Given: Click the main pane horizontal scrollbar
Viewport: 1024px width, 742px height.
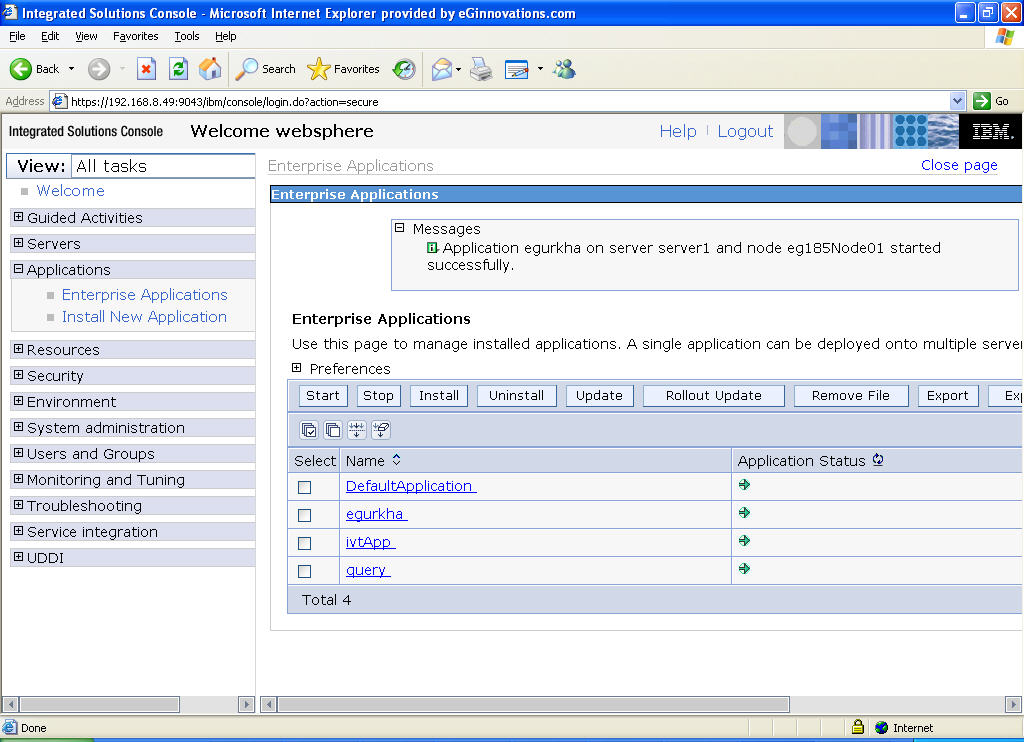Looking at the screenshot, I should click(x=534, y=704).
